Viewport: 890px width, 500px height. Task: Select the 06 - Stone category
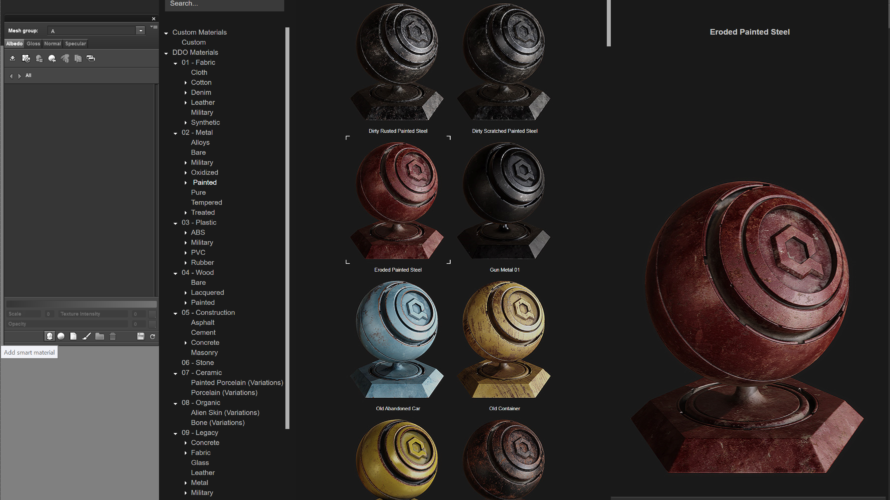click(x=198, y=363)
